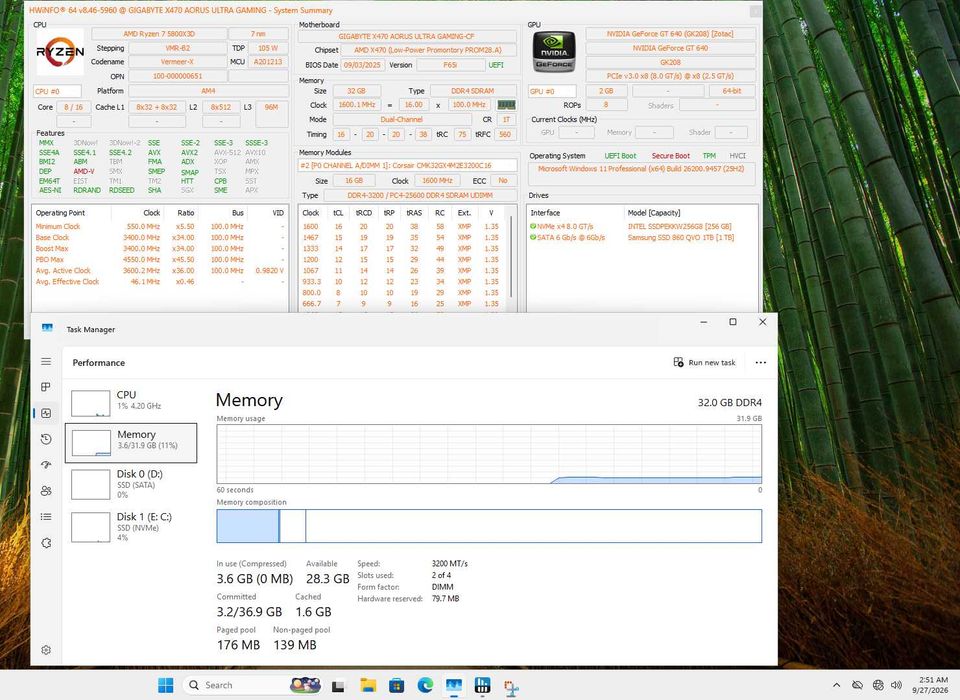Click the volume speaker tray icon
The image size is (960, 700).
click(896, 685)
